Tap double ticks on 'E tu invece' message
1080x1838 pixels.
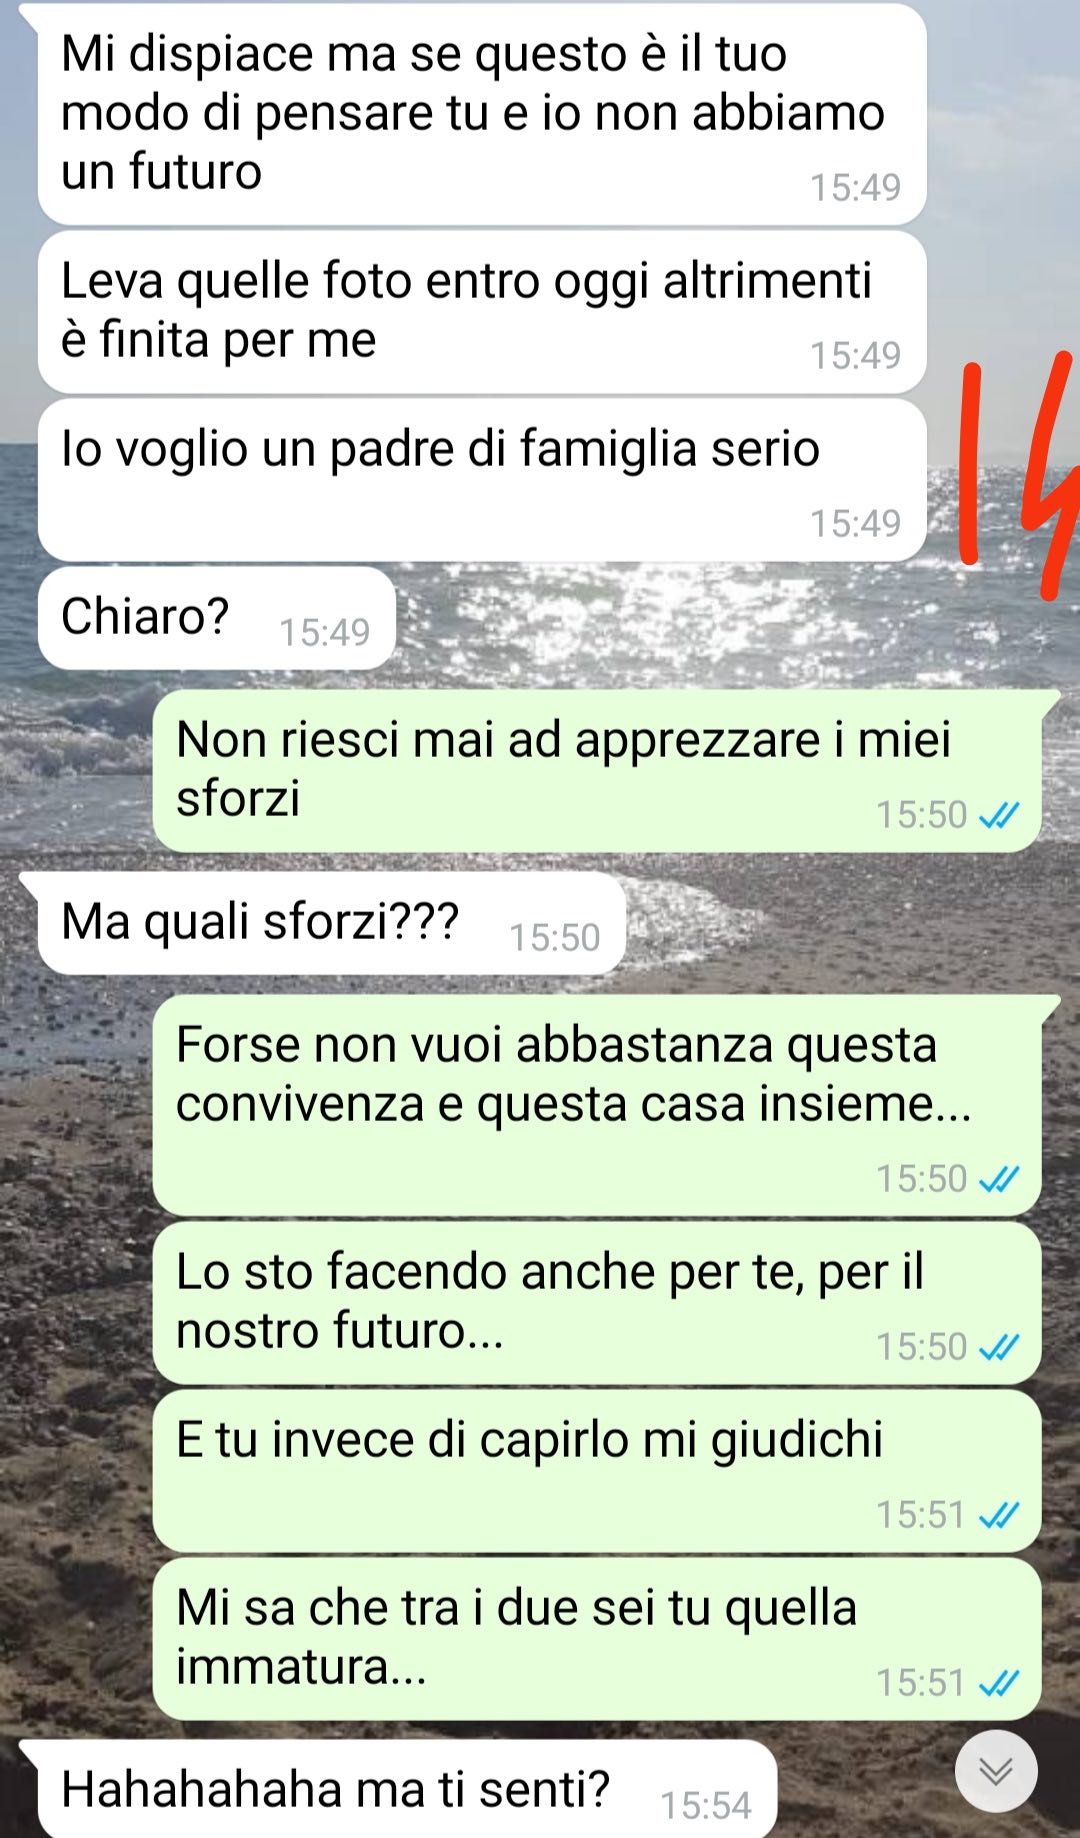tap(998, 1515)
